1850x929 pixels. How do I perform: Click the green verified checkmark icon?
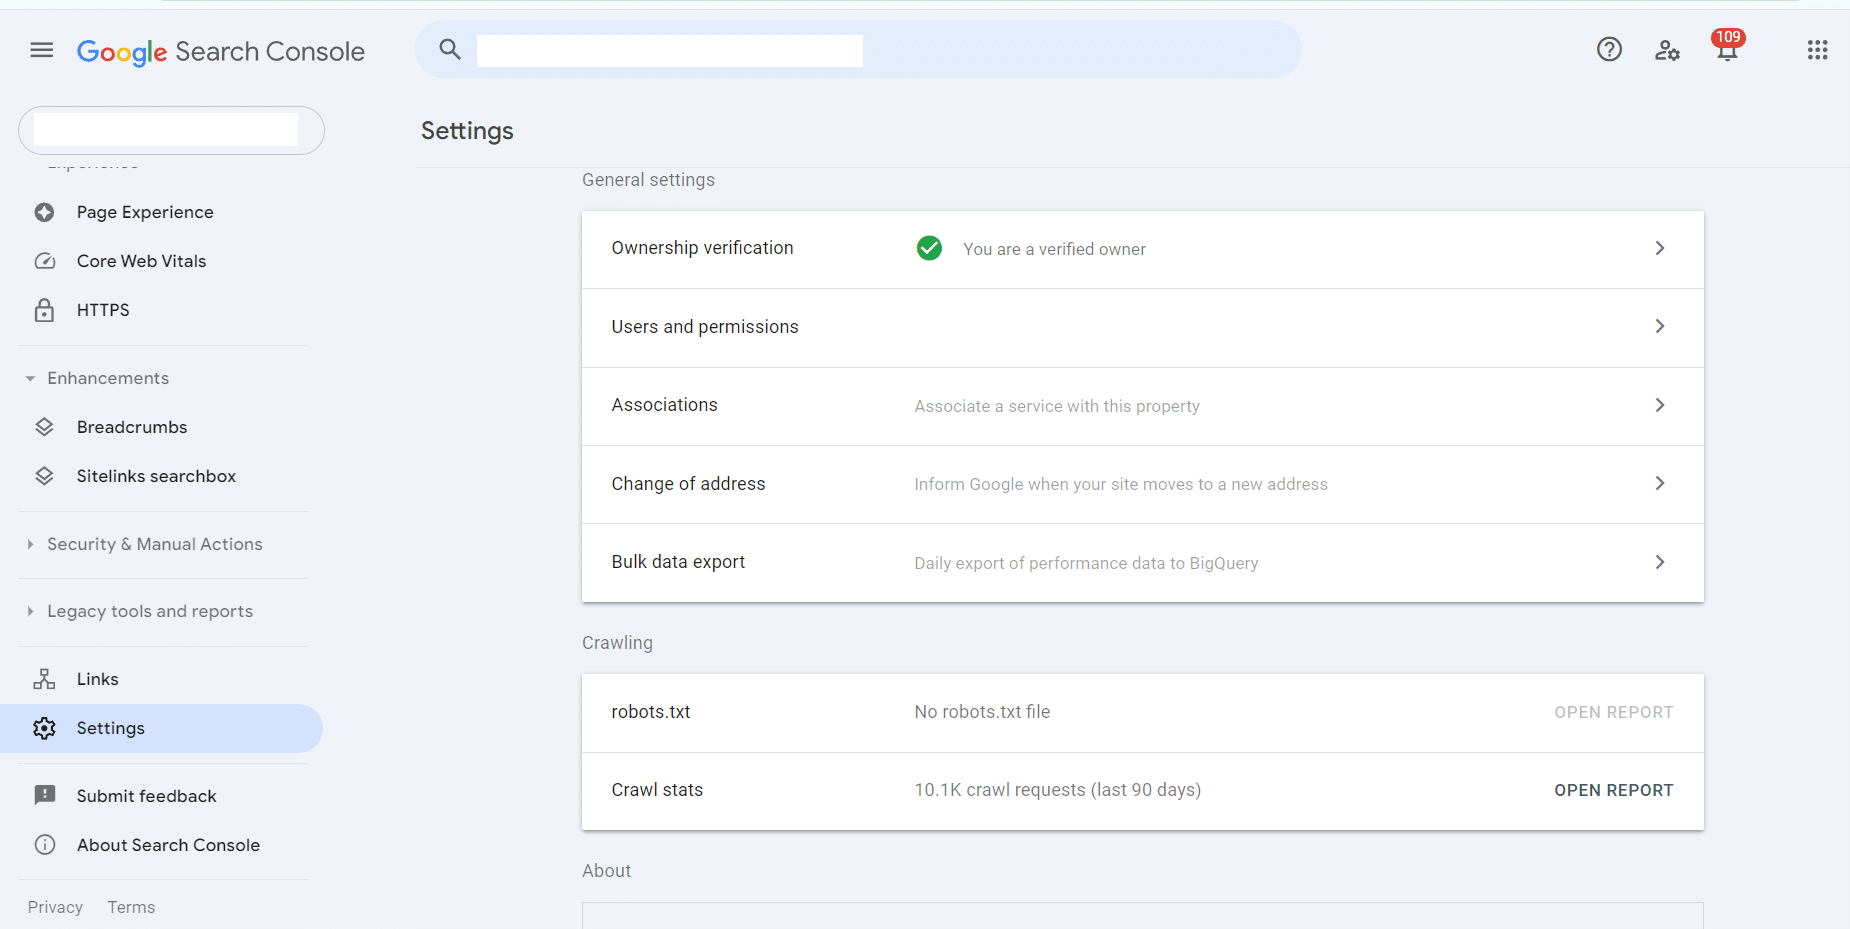point(929,248)
